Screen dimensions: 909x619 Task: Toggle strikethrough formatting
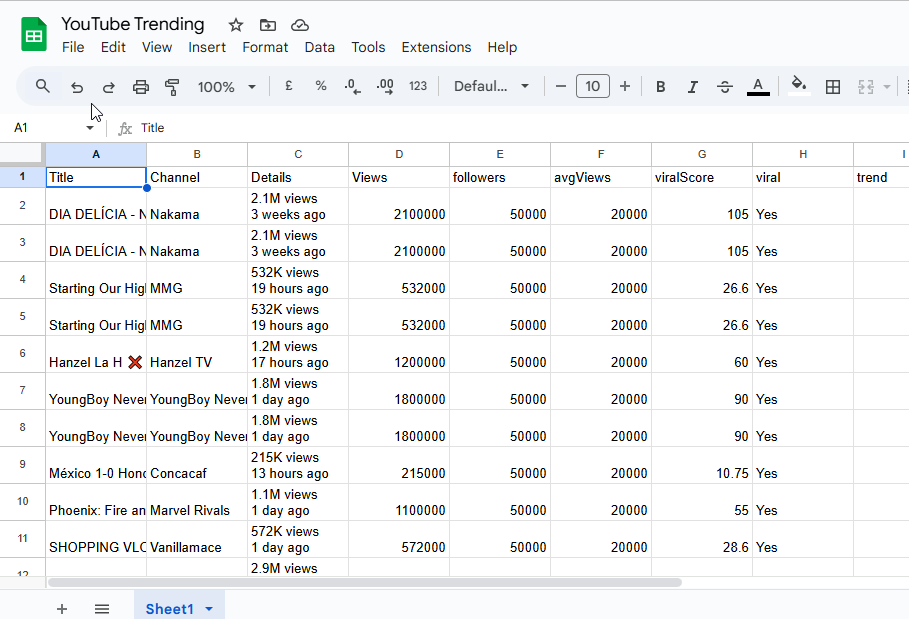(725, 86)
